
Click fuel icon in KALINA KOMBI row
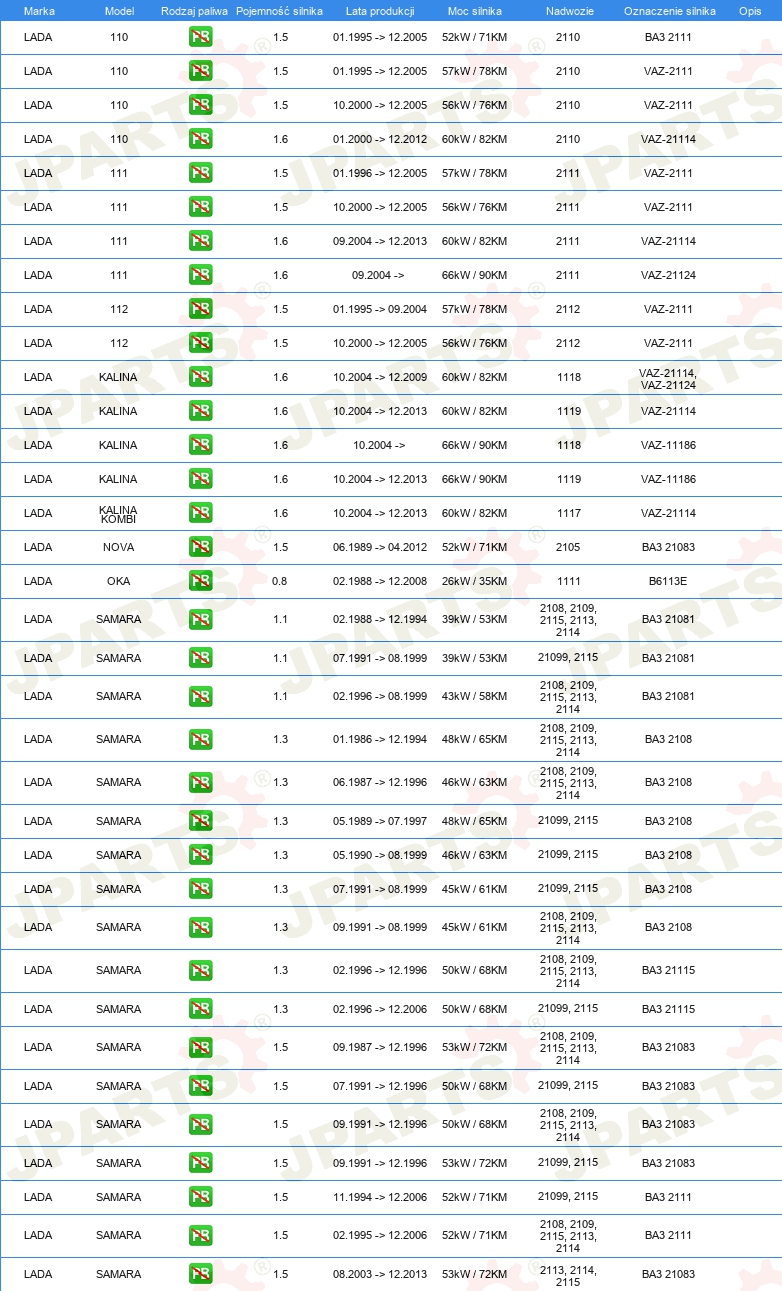pyautogui.click(x=200, y=514)
